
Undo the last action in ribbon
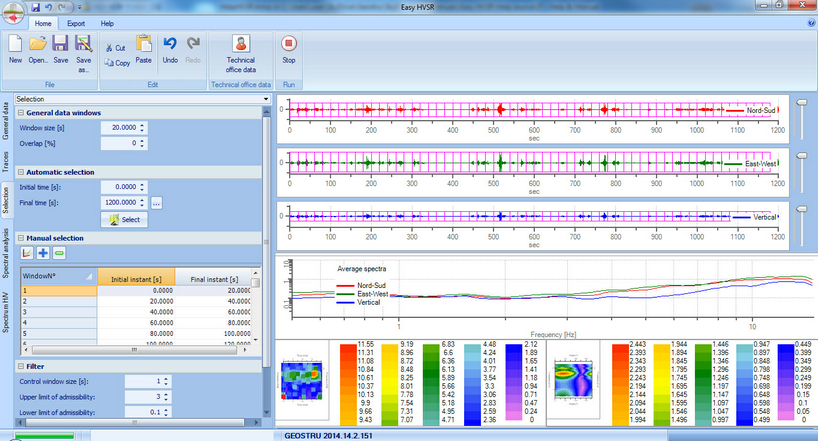[170, 43]
